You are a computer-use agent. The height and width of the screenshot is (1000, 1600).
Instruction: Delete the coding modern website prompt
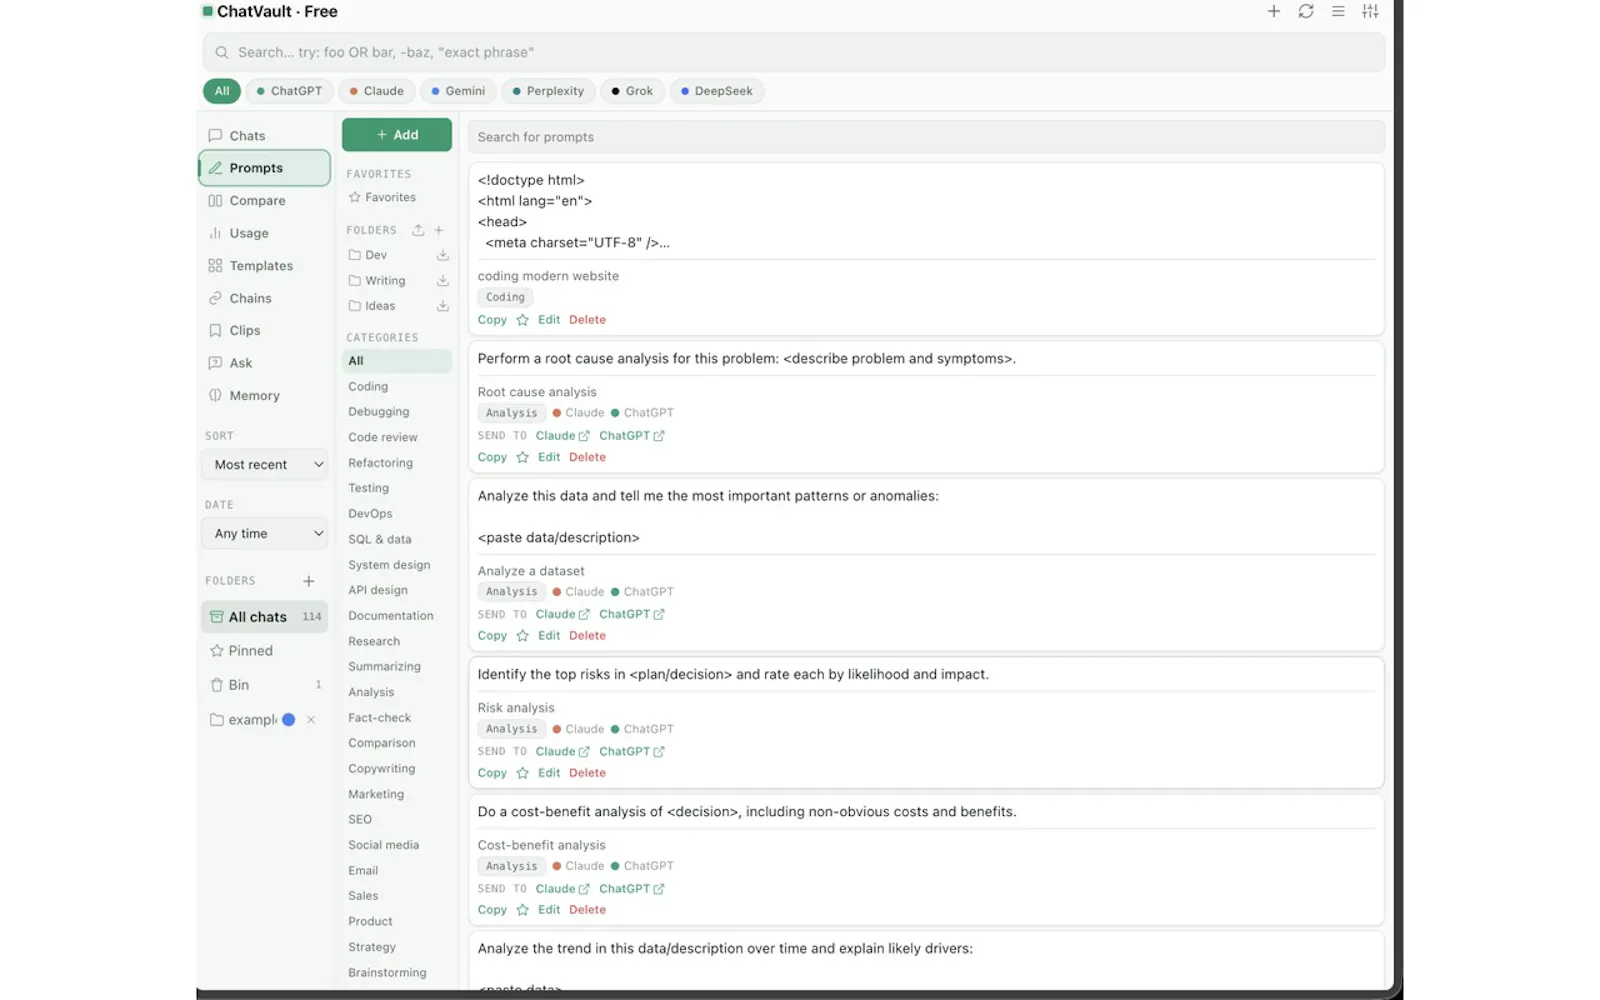pos(587,320)
